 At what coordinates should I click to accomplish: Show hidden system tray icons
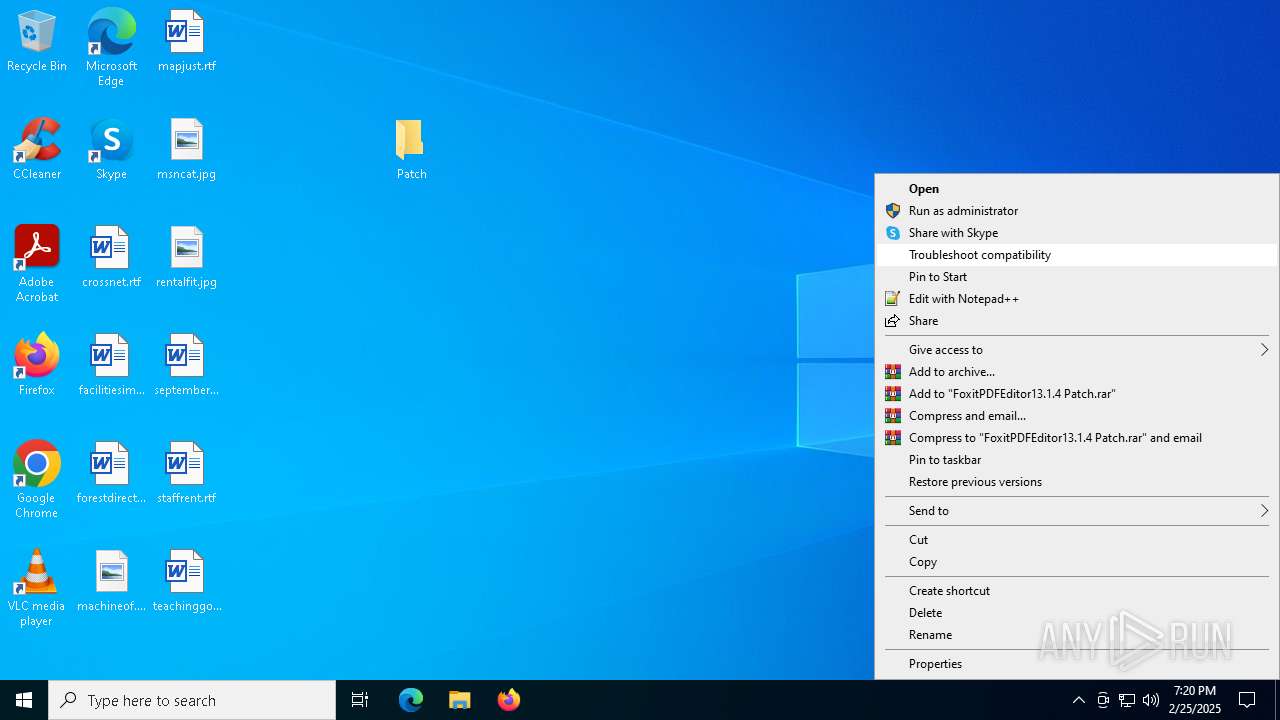[1078, 700]
